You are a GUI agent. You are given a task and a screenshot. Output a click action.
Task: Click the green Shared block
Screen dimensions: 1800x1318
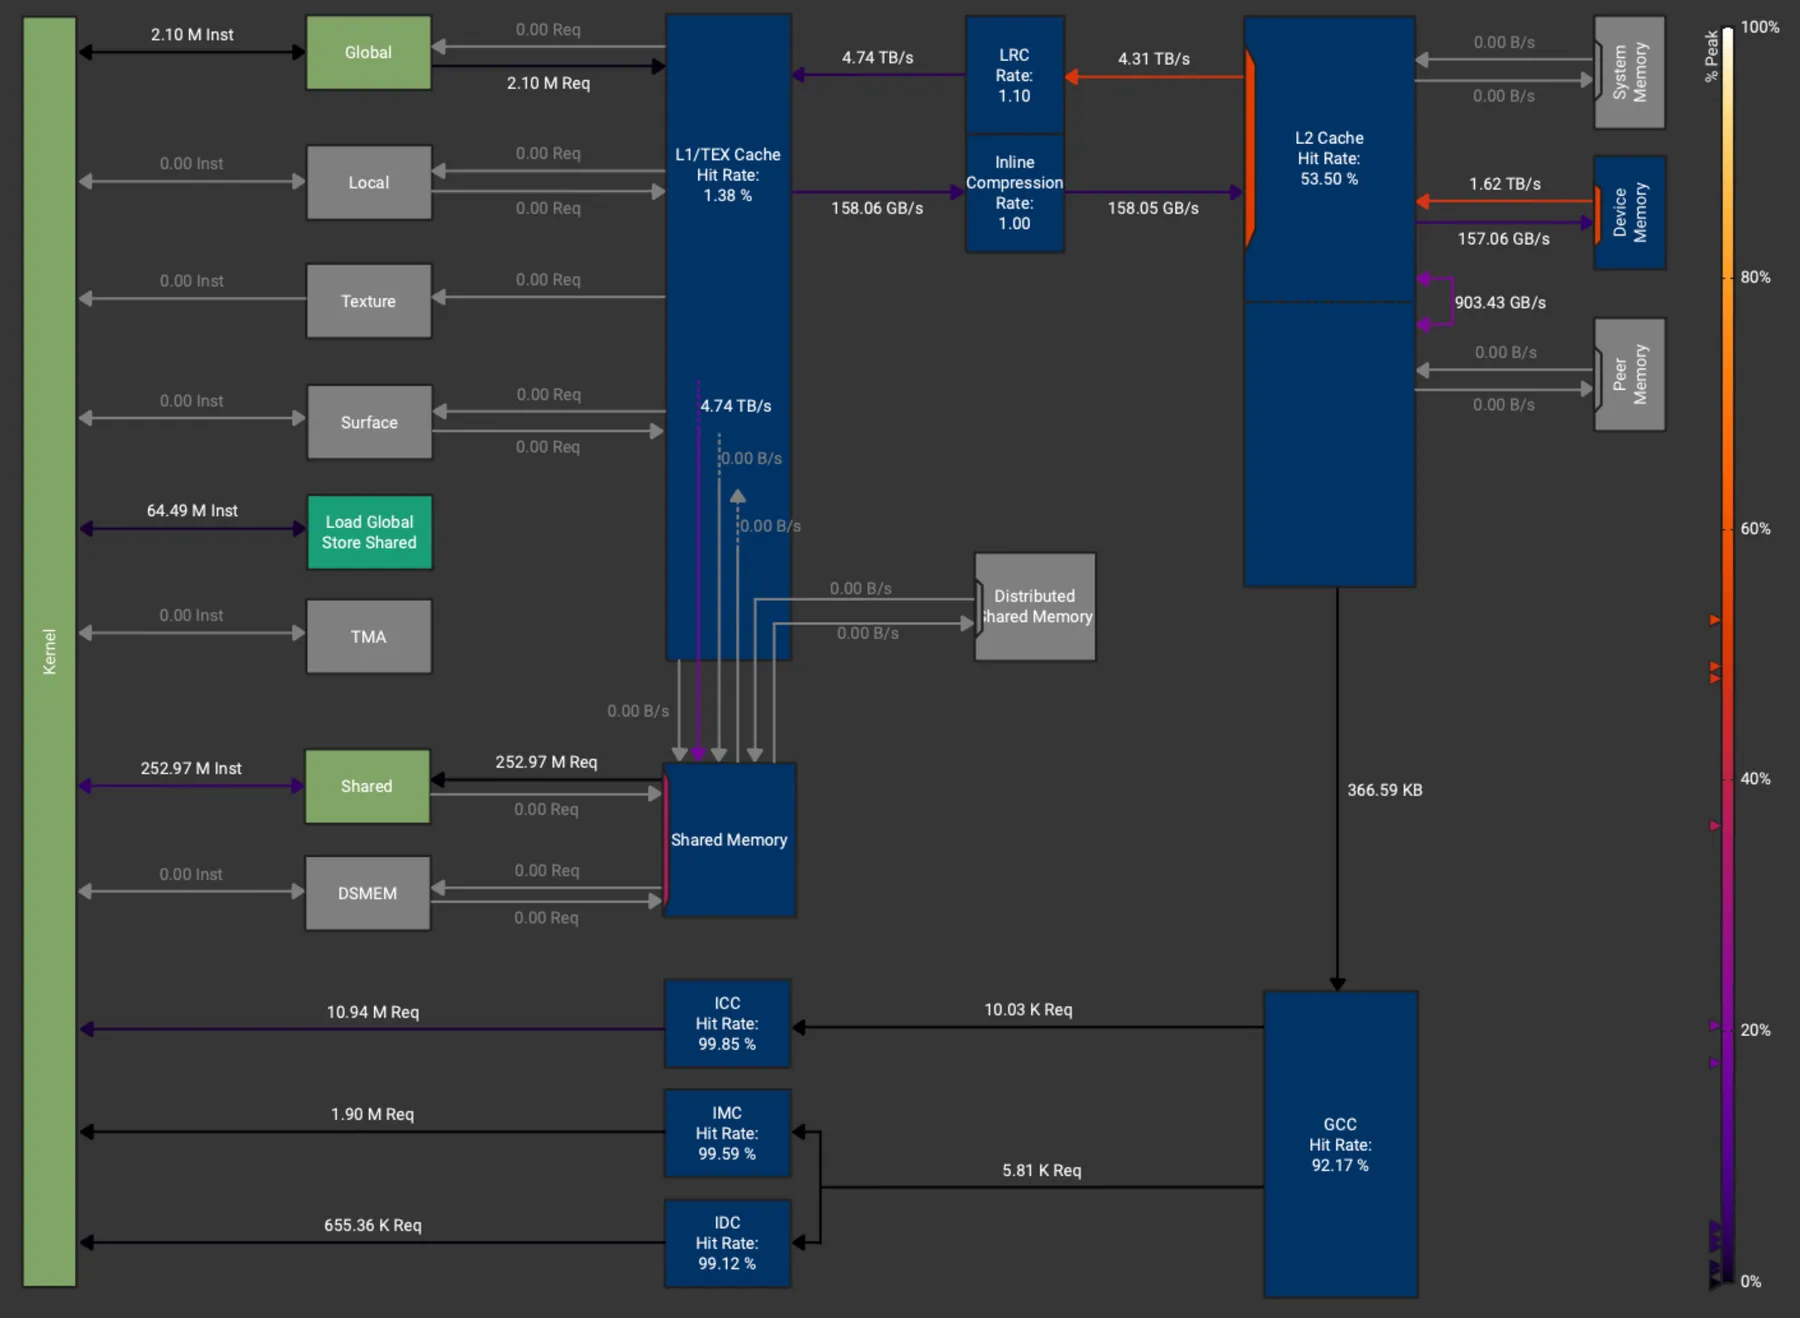[366, 787]
